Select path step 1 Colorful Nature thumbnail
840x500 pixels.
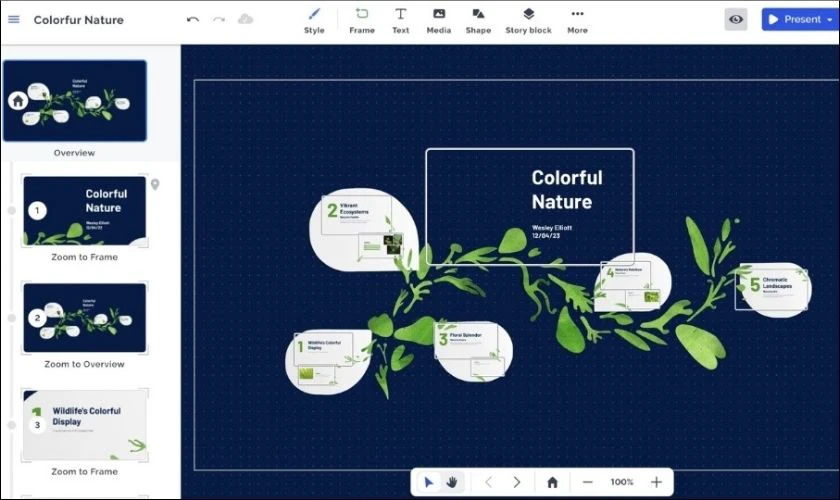click(85, 211)
